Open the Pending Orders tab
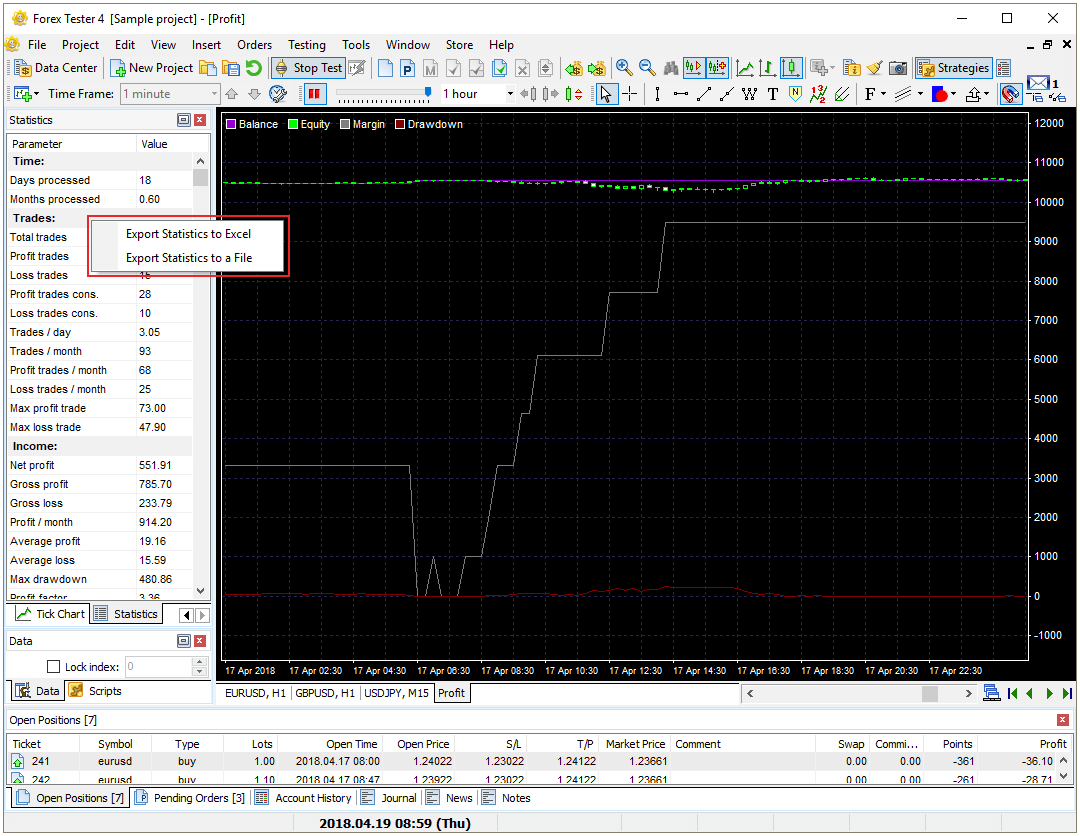Viewport: 1080px width, 836px height. pyautogui.click(x=189, y=798)
